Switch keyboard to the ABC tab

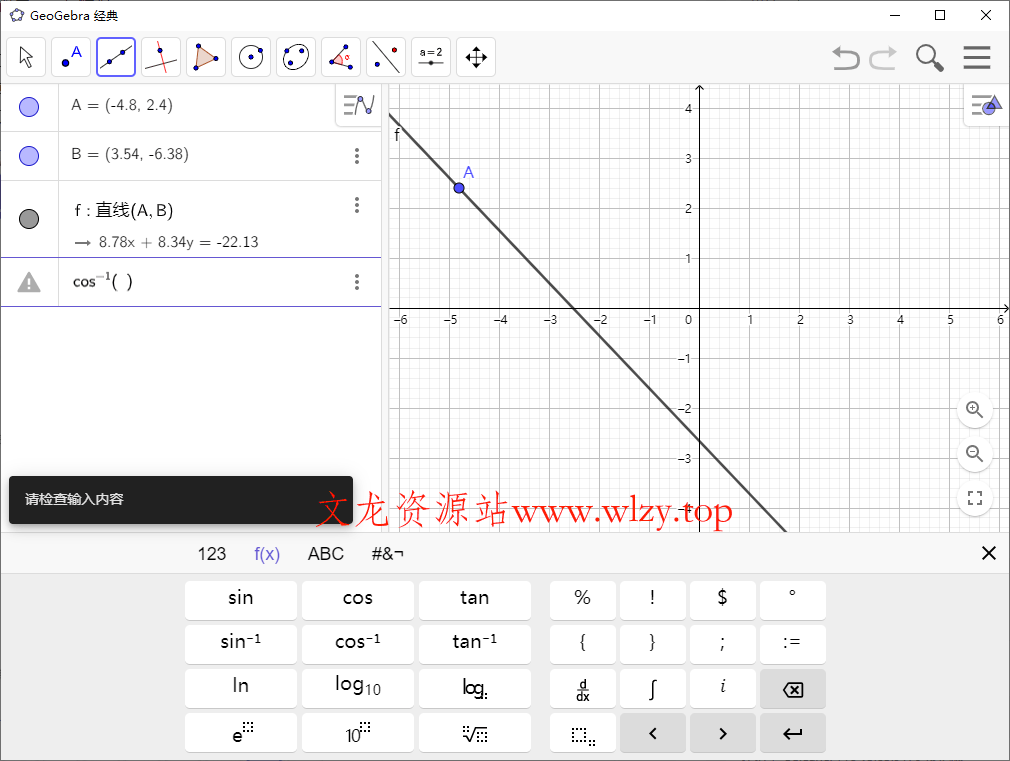(325, 553)
